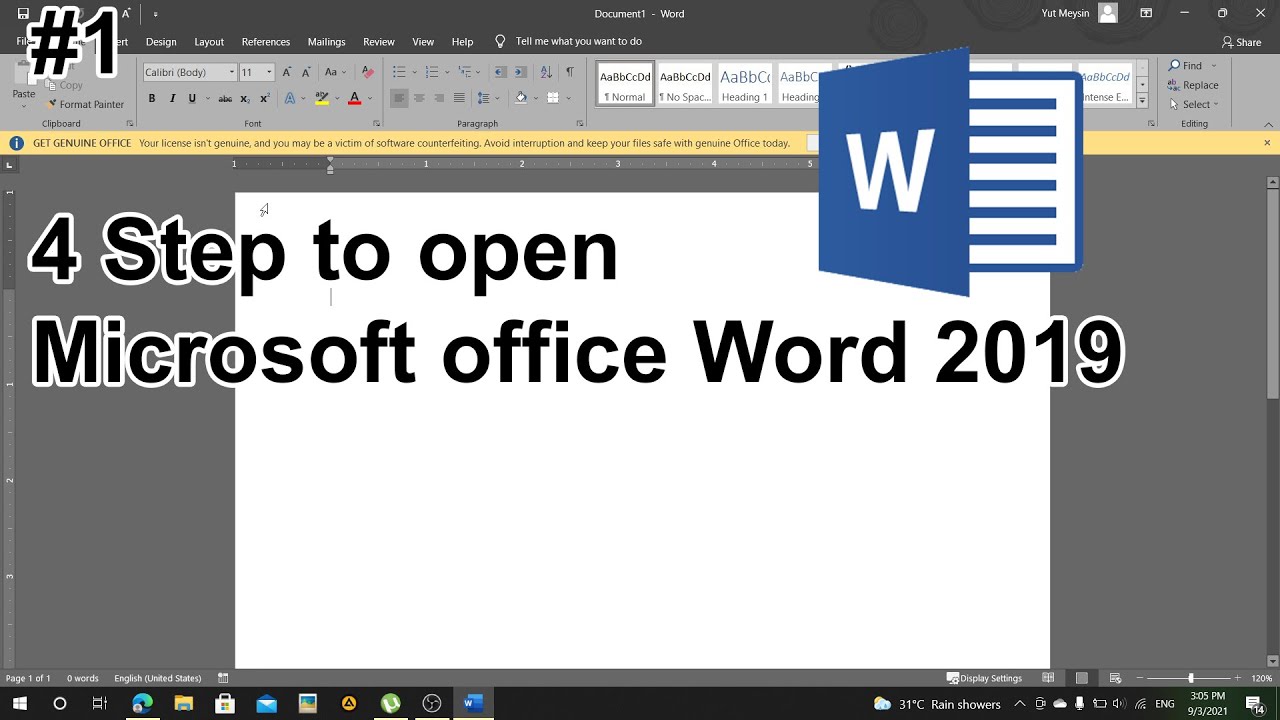Click the Borders icon in Paragraph group
Screen dimensions: 1280x720
(x=553, y=98)
